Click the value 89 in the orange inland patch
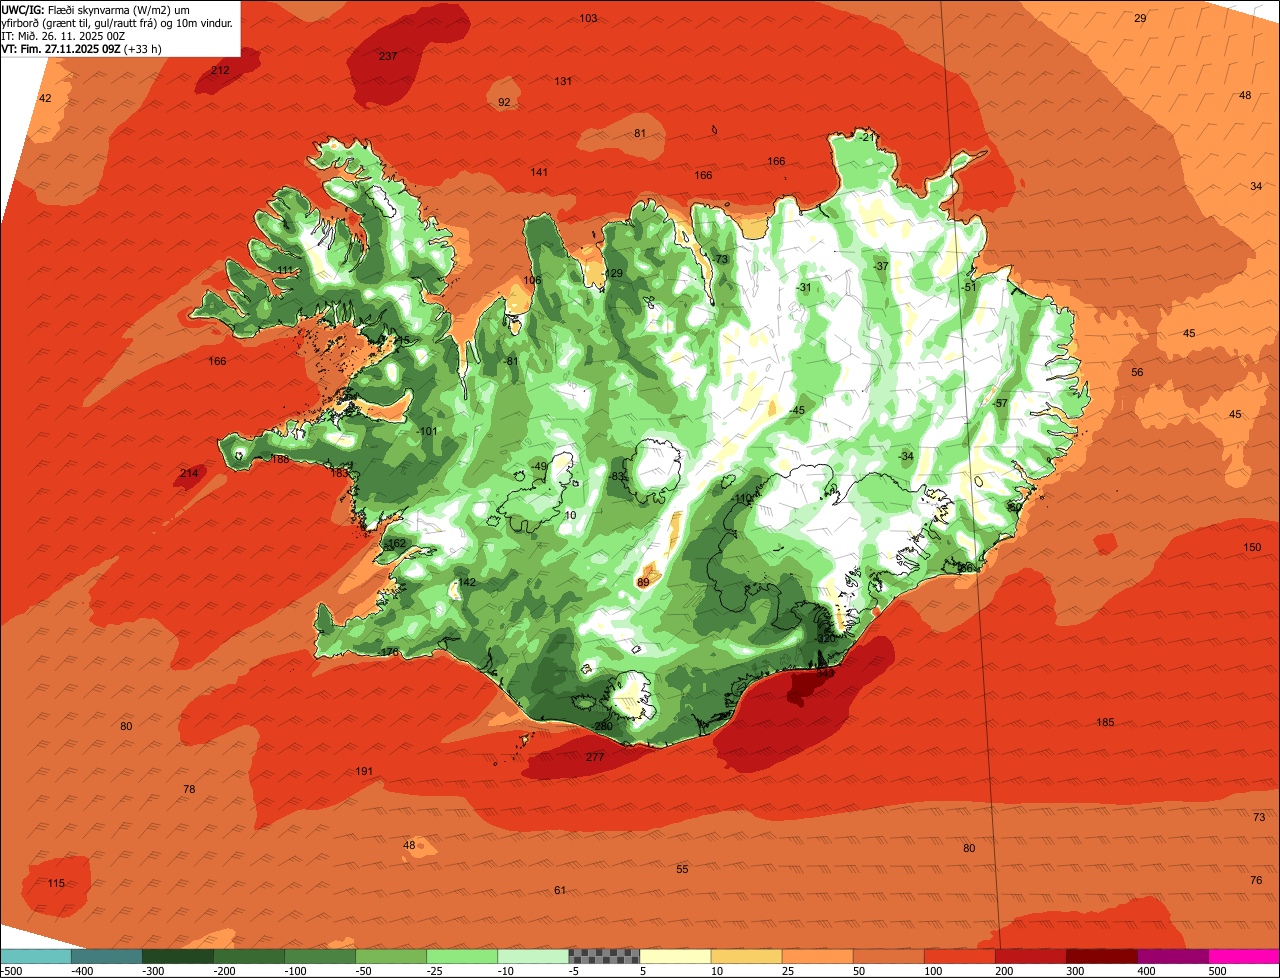1280x978 pixels. (x=643, y=582)
